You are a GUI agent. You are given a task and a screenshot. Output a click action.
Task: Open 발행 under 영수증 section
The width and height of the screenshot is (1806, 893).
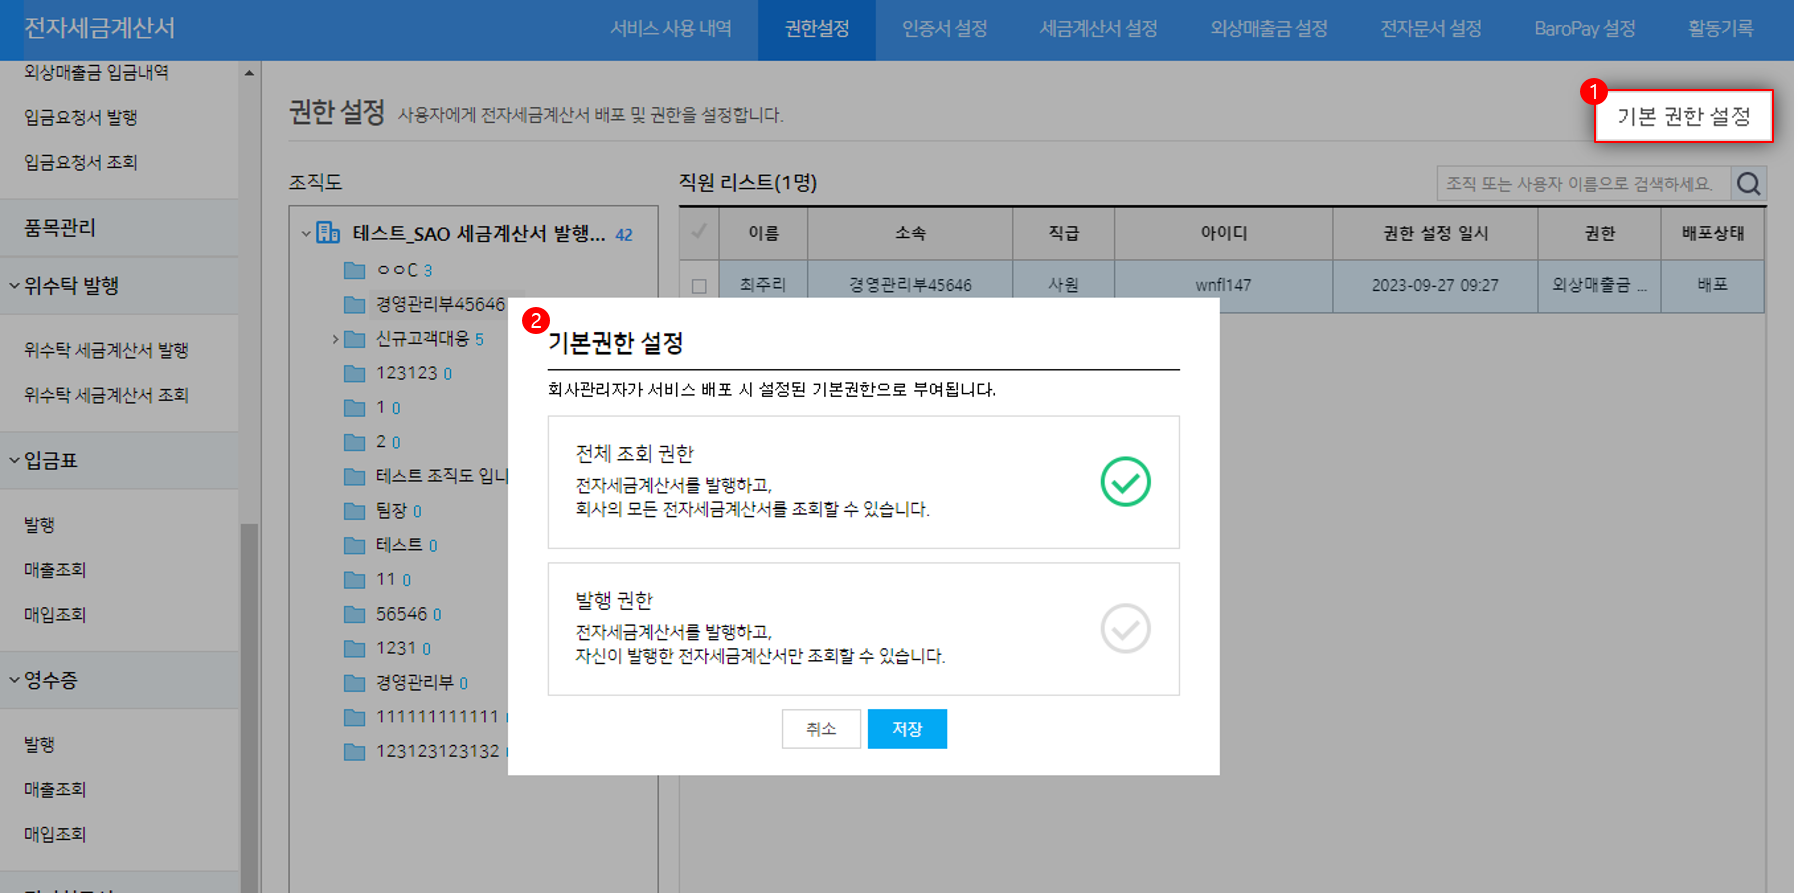(x=39, y=745)
